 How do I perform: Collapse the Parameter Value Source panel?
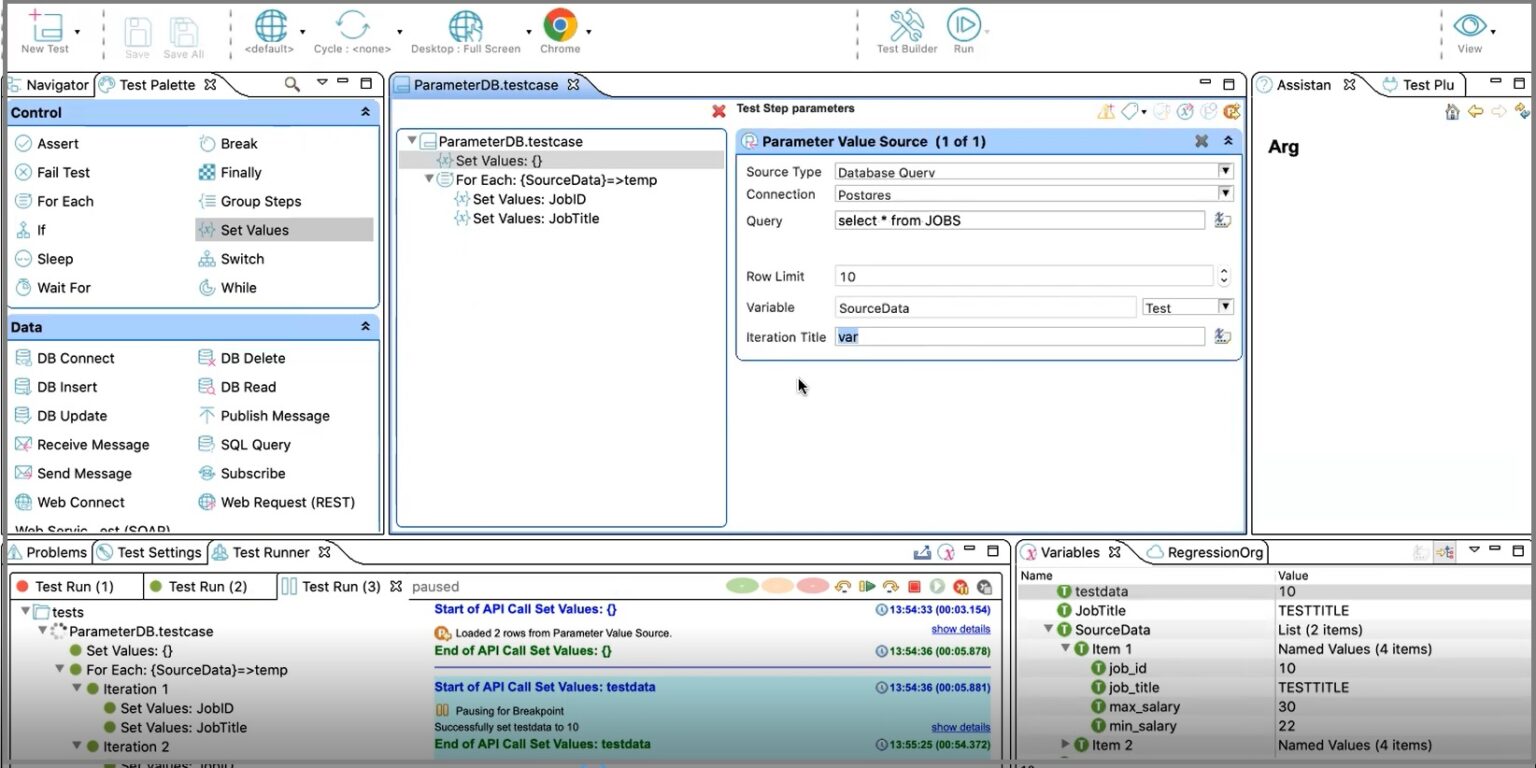[x=1228, y=141]
